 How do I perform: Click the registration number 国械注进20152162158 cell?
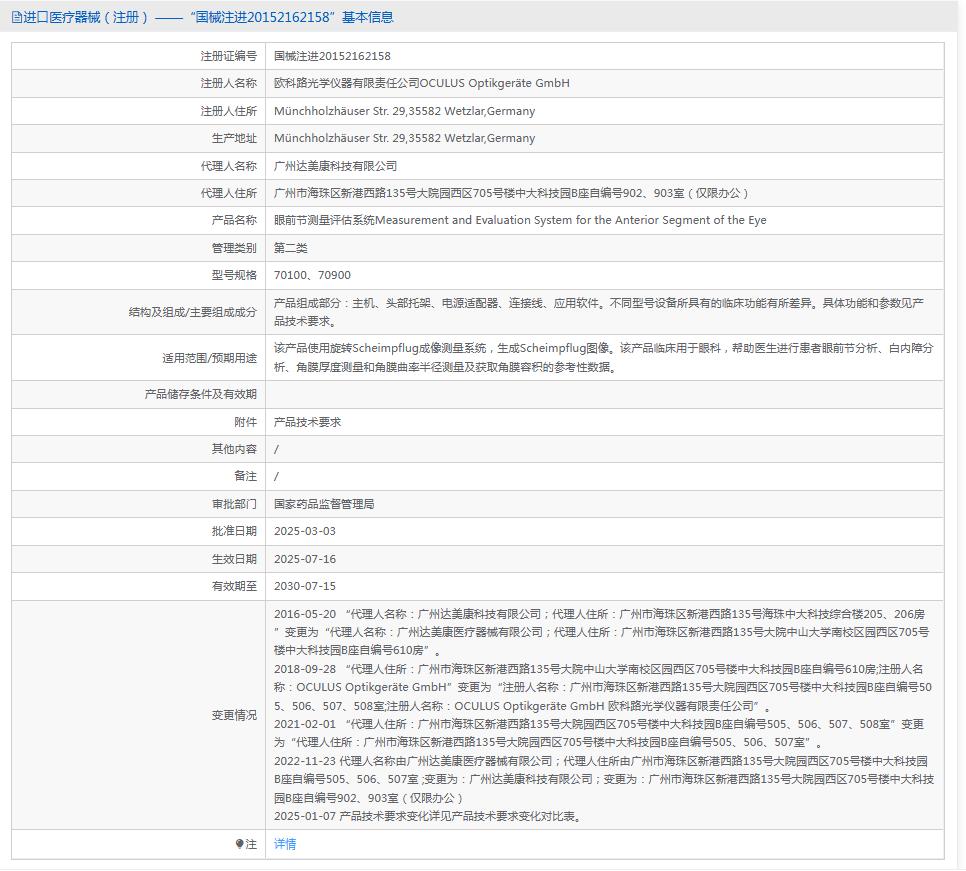point(329,57)
